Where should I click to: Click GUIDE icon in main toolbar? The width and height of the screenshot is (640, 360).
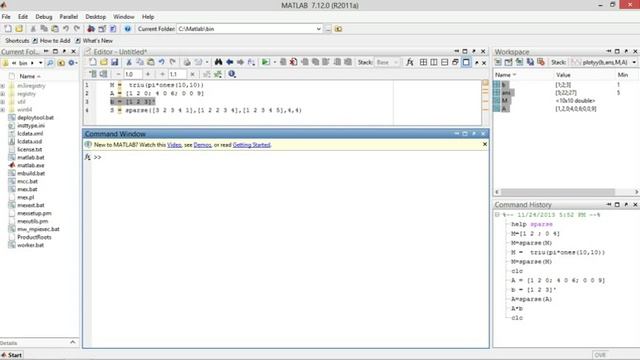pyautogui.click(x=102, y=29)
